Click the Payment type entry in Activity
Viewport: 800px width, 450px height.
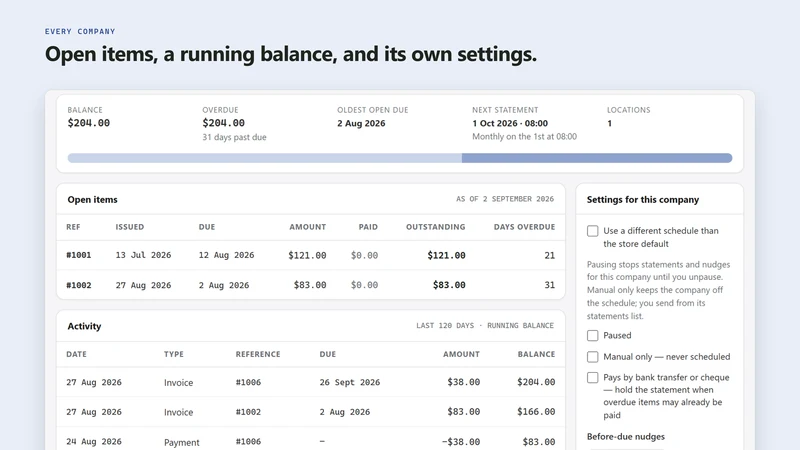point(182,442)
